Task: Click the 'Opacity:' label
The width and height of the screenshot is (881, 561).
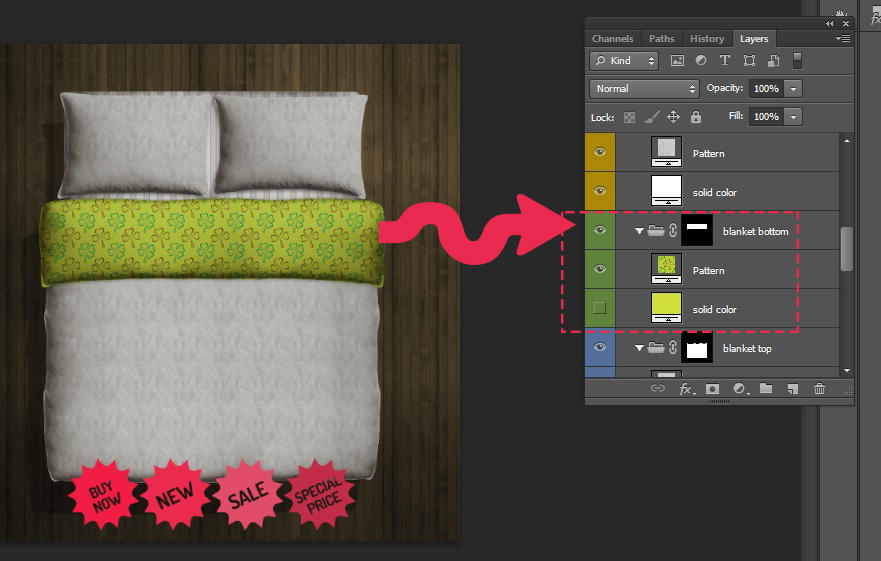Action: click(x=724, y=88)
